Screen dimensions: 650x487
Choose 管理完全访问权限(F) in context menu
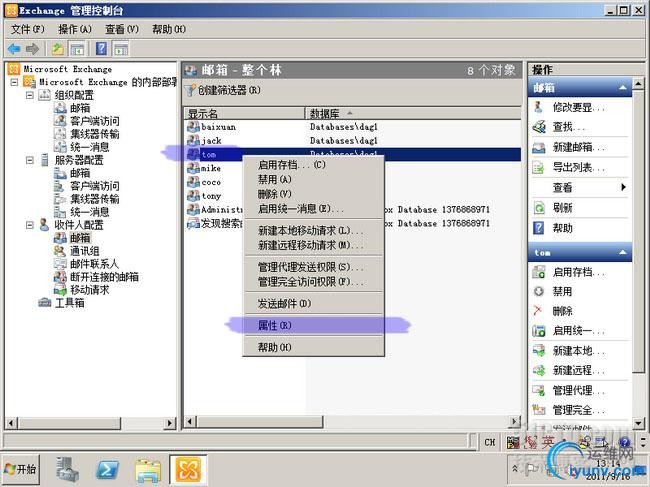pyautogui.click(x=313, y=282)
